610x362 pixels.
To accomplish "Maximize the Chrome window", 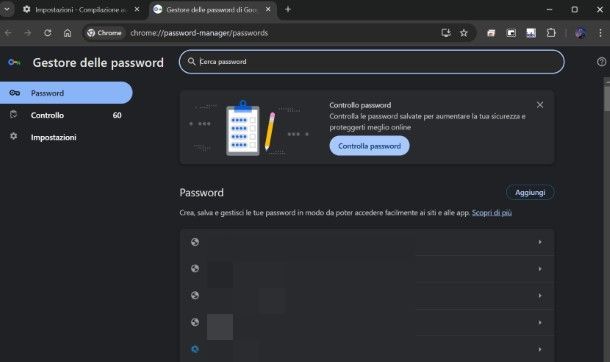I will (575, 9).
